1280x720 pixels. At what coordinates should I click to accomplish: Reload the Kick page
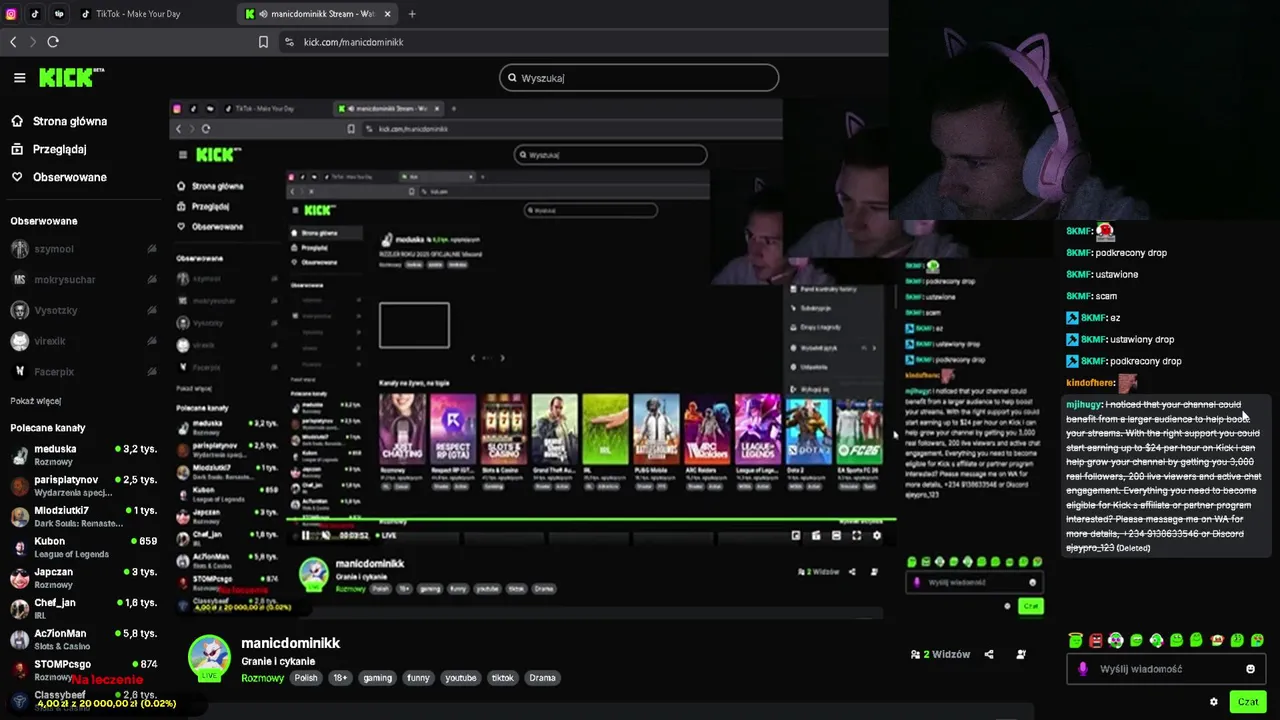coord(53,42)
